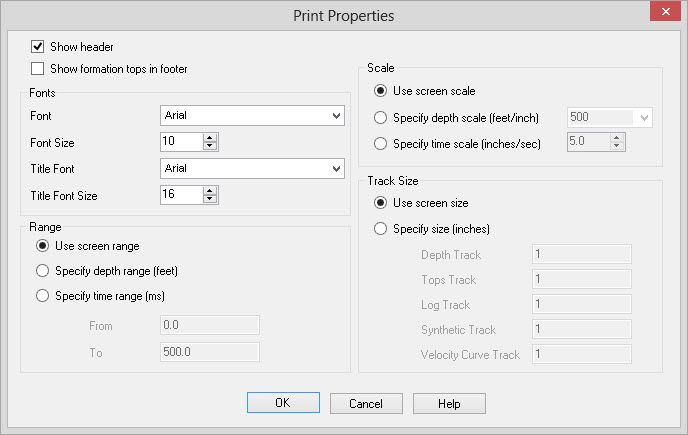Increase Font Size with up arrow
This screenshot has height=435, width=688.
pyautogui.click(x=209, y=138)
